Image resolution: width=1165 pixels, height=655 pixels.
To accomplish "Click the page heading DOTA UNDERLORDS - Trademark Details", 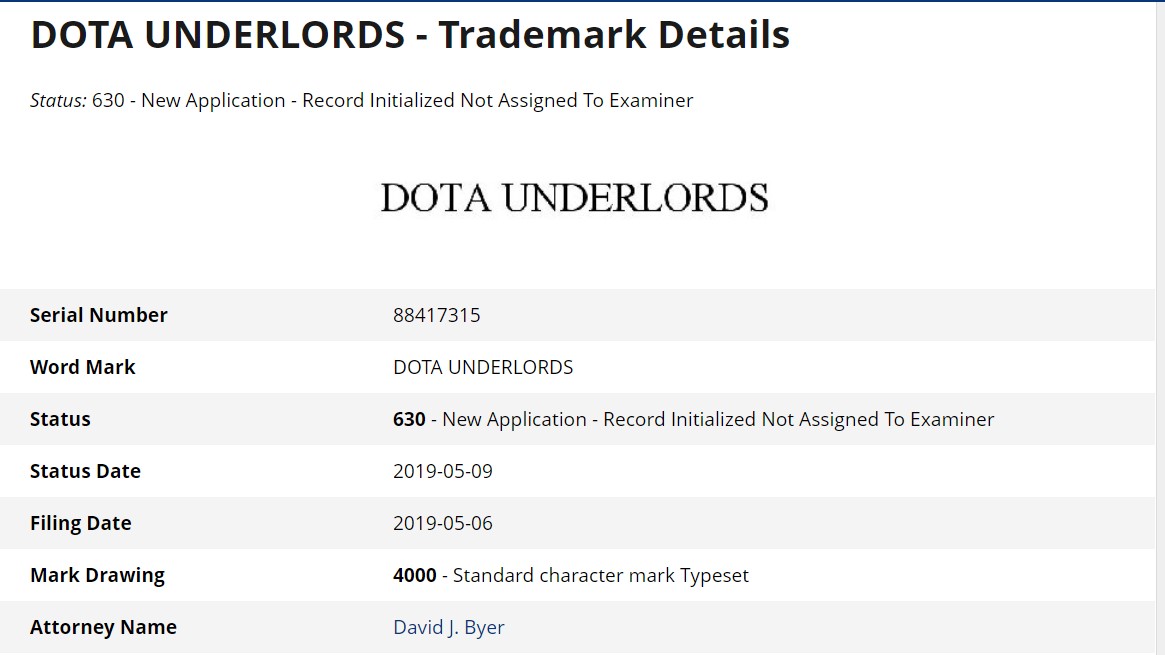I will pos(410,35).
